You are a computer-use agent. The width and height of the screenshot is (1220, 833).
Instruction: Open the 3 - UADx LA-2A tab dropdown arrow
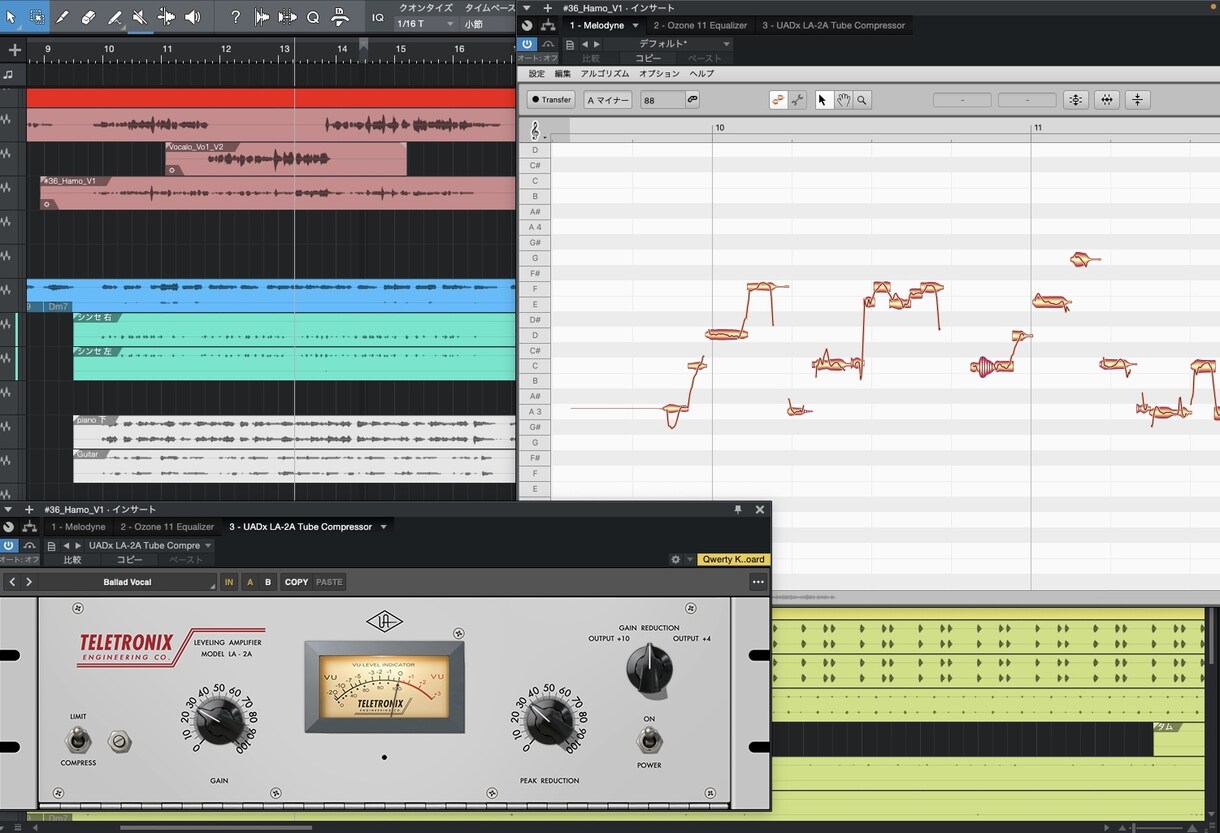tap(383, 527)
